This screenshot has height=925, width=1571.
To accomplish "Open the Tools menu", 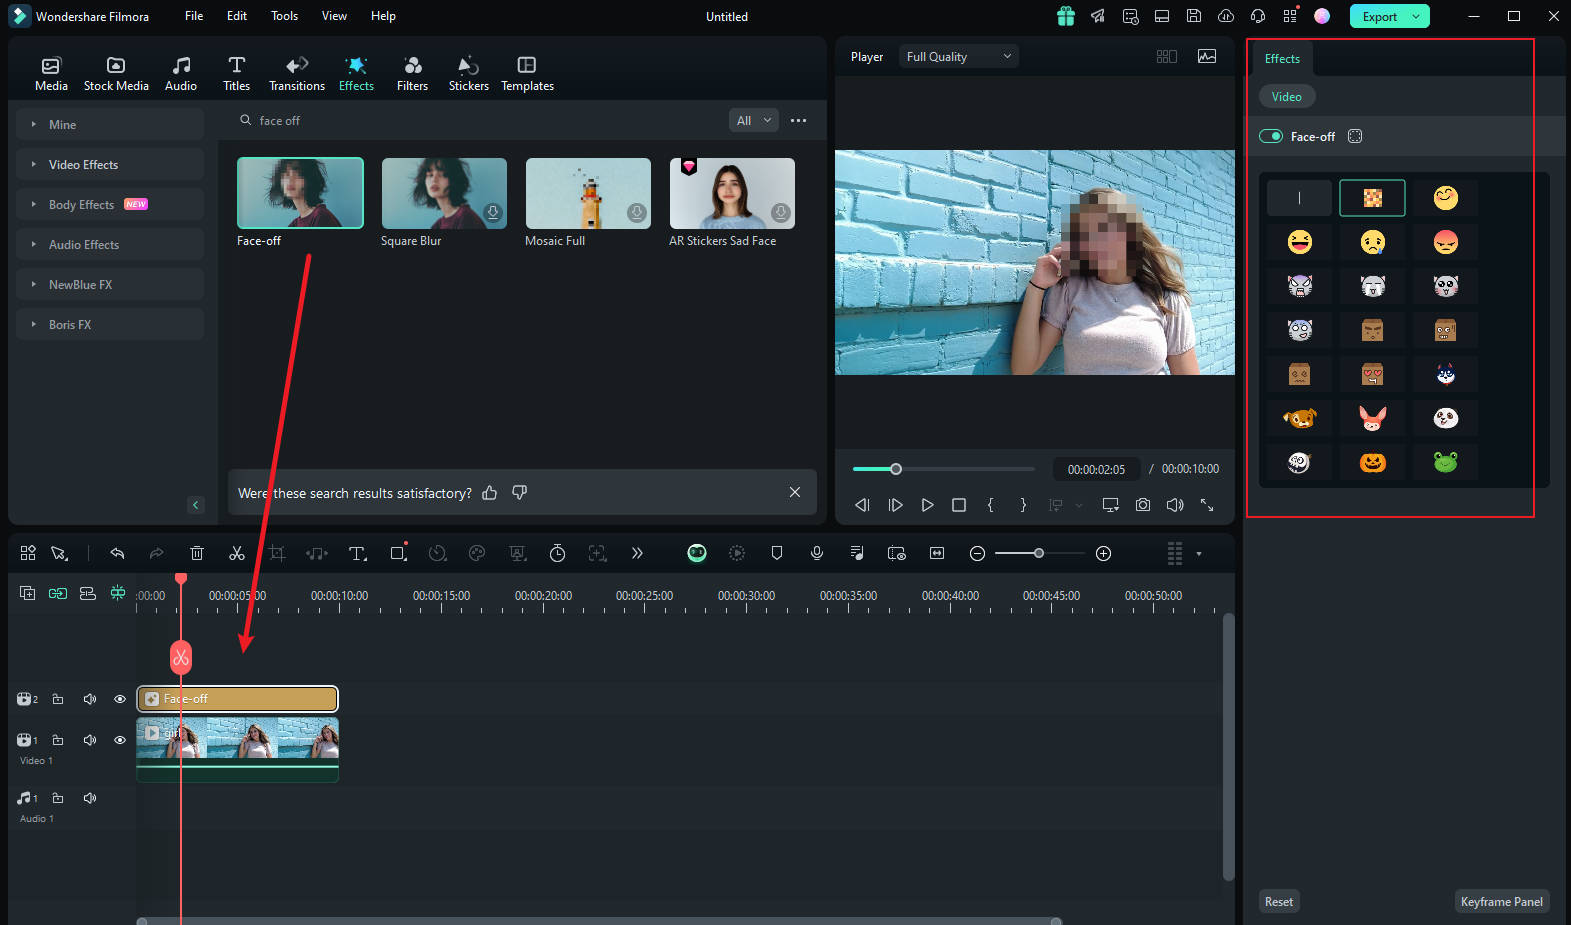I will pyautogui.click(x=284, y=16).
